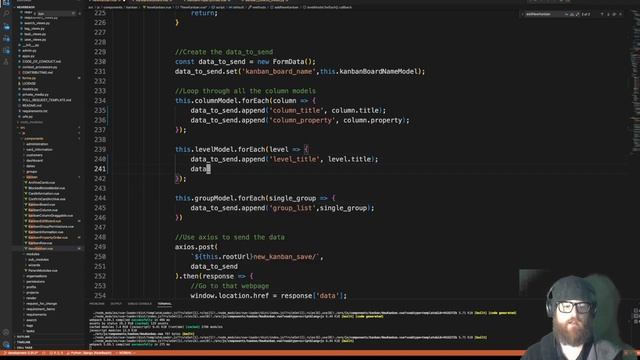The height and width of the screenshot is (360, 640).
Task: Open private_media.py file
Action: [x=36, y=94]
